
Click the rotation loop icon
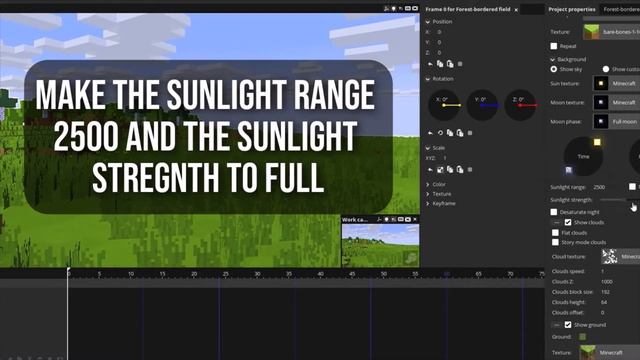440,133
